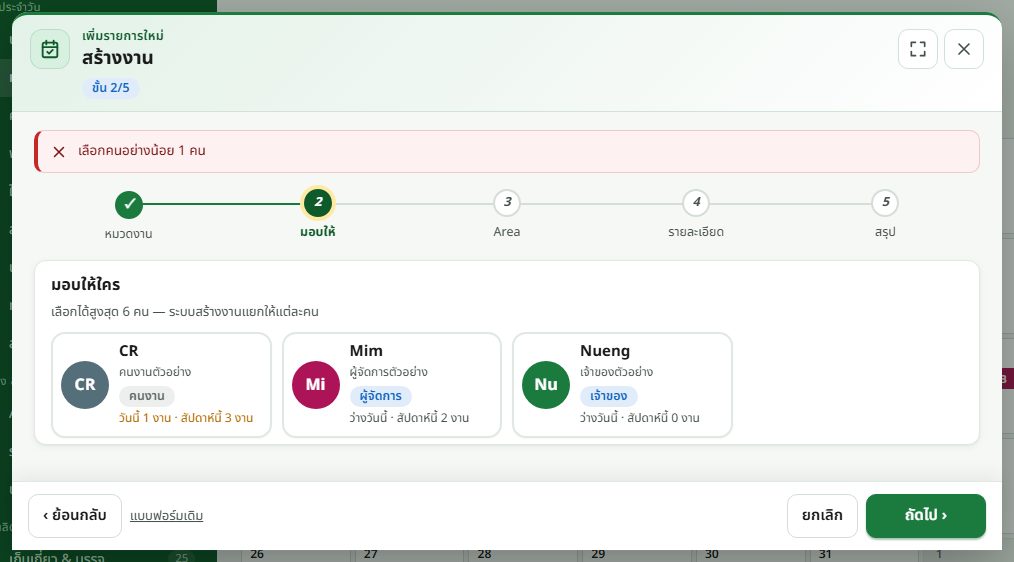Jump to step 4 รายละเอียด
This screenshot has height=562, width=1014.
tap(696, 203)
